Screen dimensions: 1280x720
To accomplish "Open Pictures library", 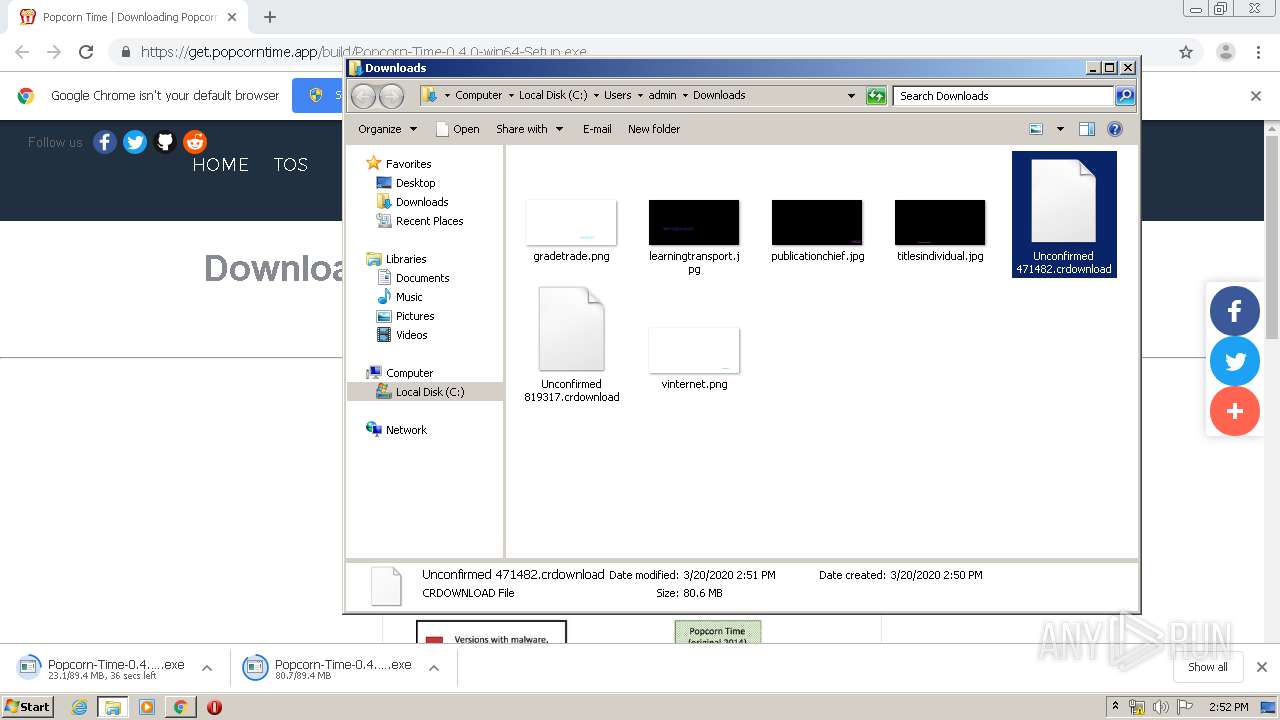I will (x=414, y=316).
